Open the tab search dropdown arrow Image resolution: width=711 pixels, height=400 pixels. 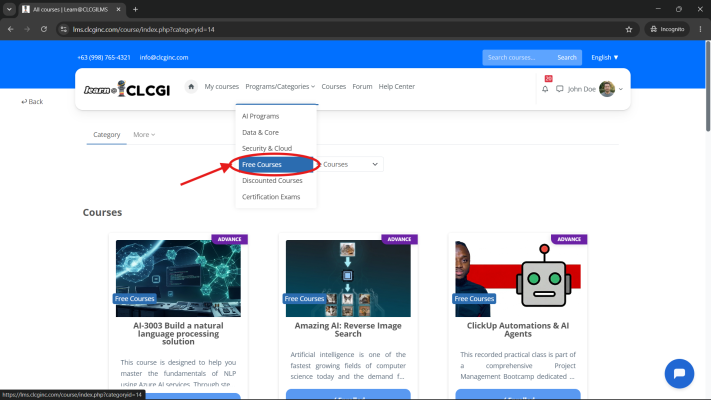[9, 10]
